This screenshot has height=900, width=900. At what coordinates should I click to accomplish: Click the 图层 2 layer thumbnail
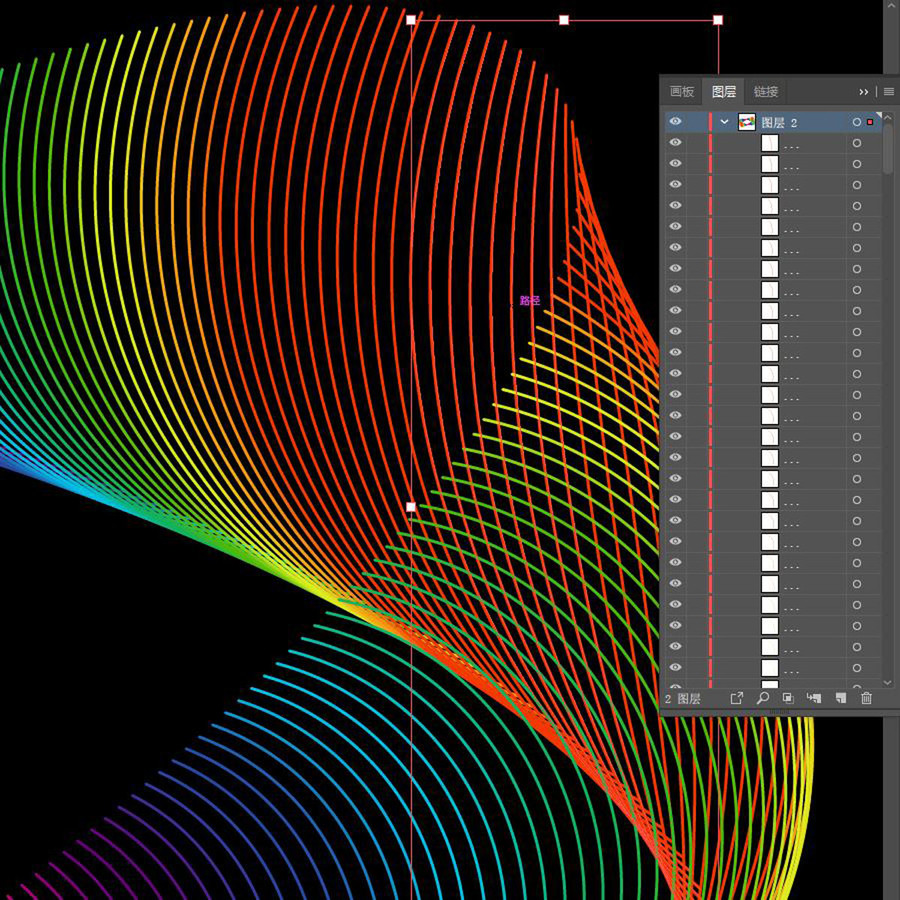[x=746, y=122]
